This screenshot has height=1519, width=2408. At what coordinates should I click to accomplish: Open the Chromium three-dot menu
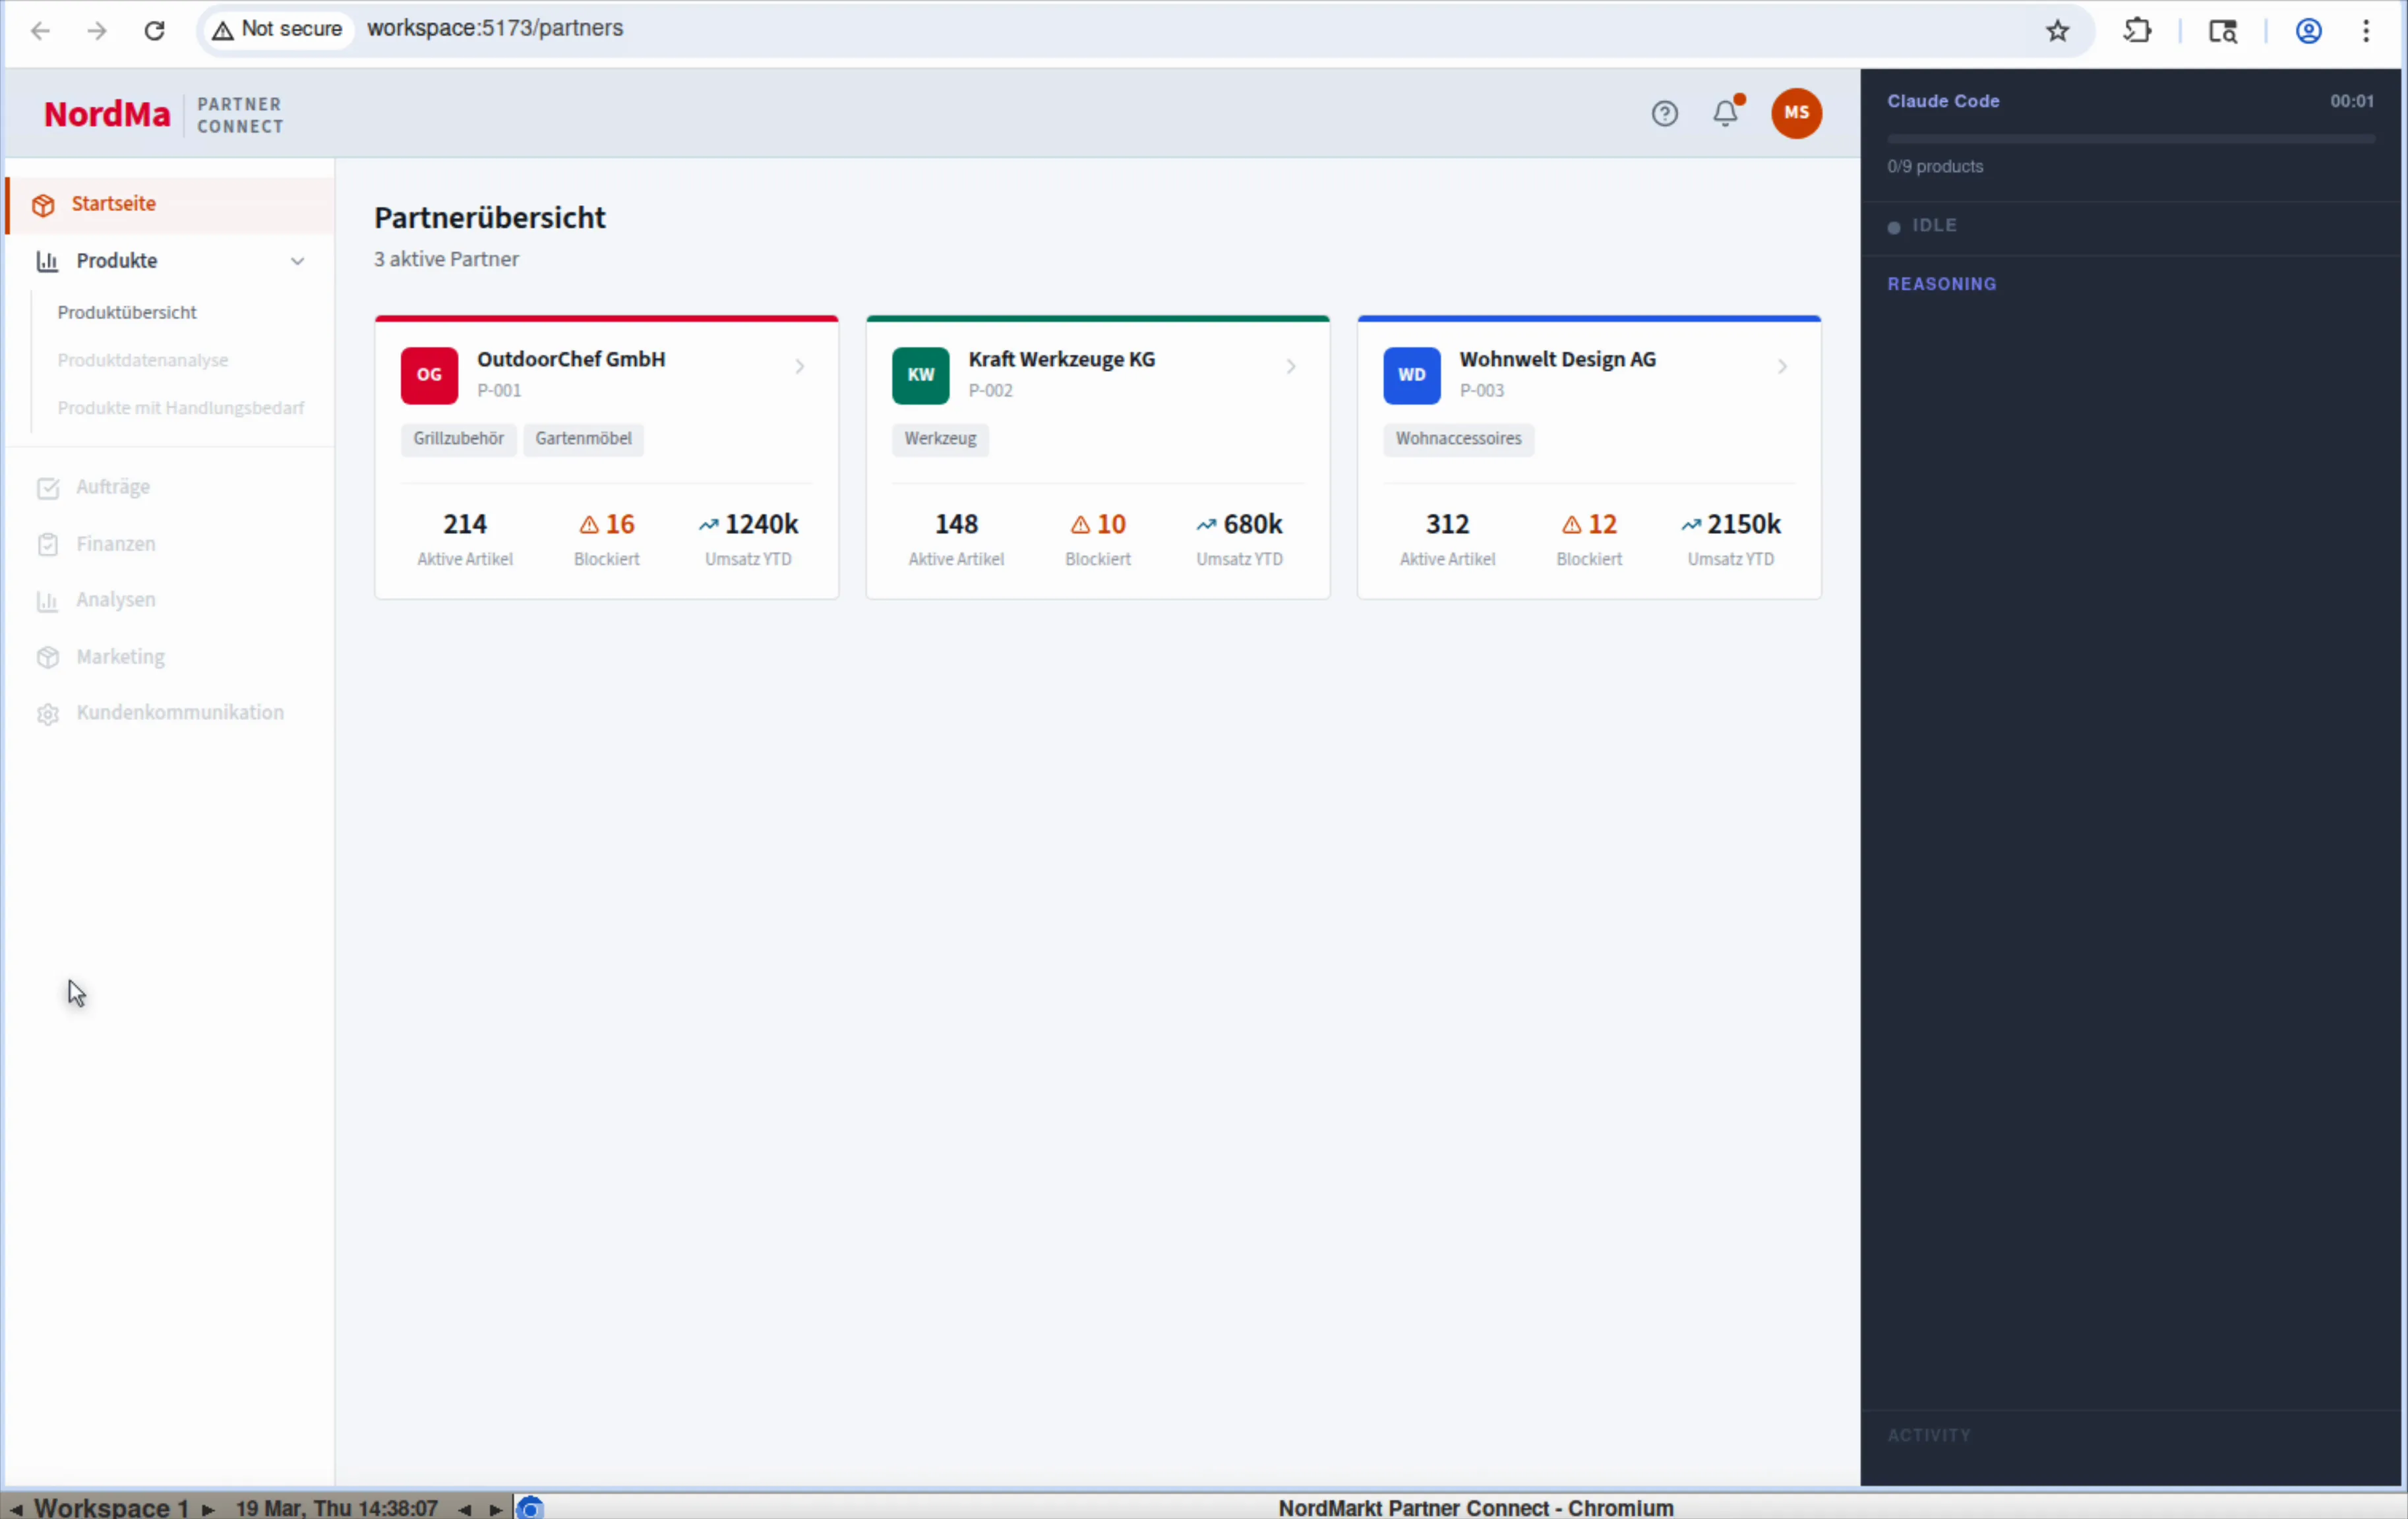(2366, 30)
